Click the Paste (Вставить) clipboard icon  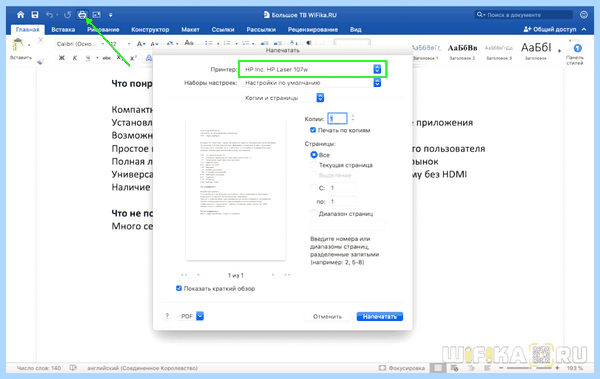point(18,45)
